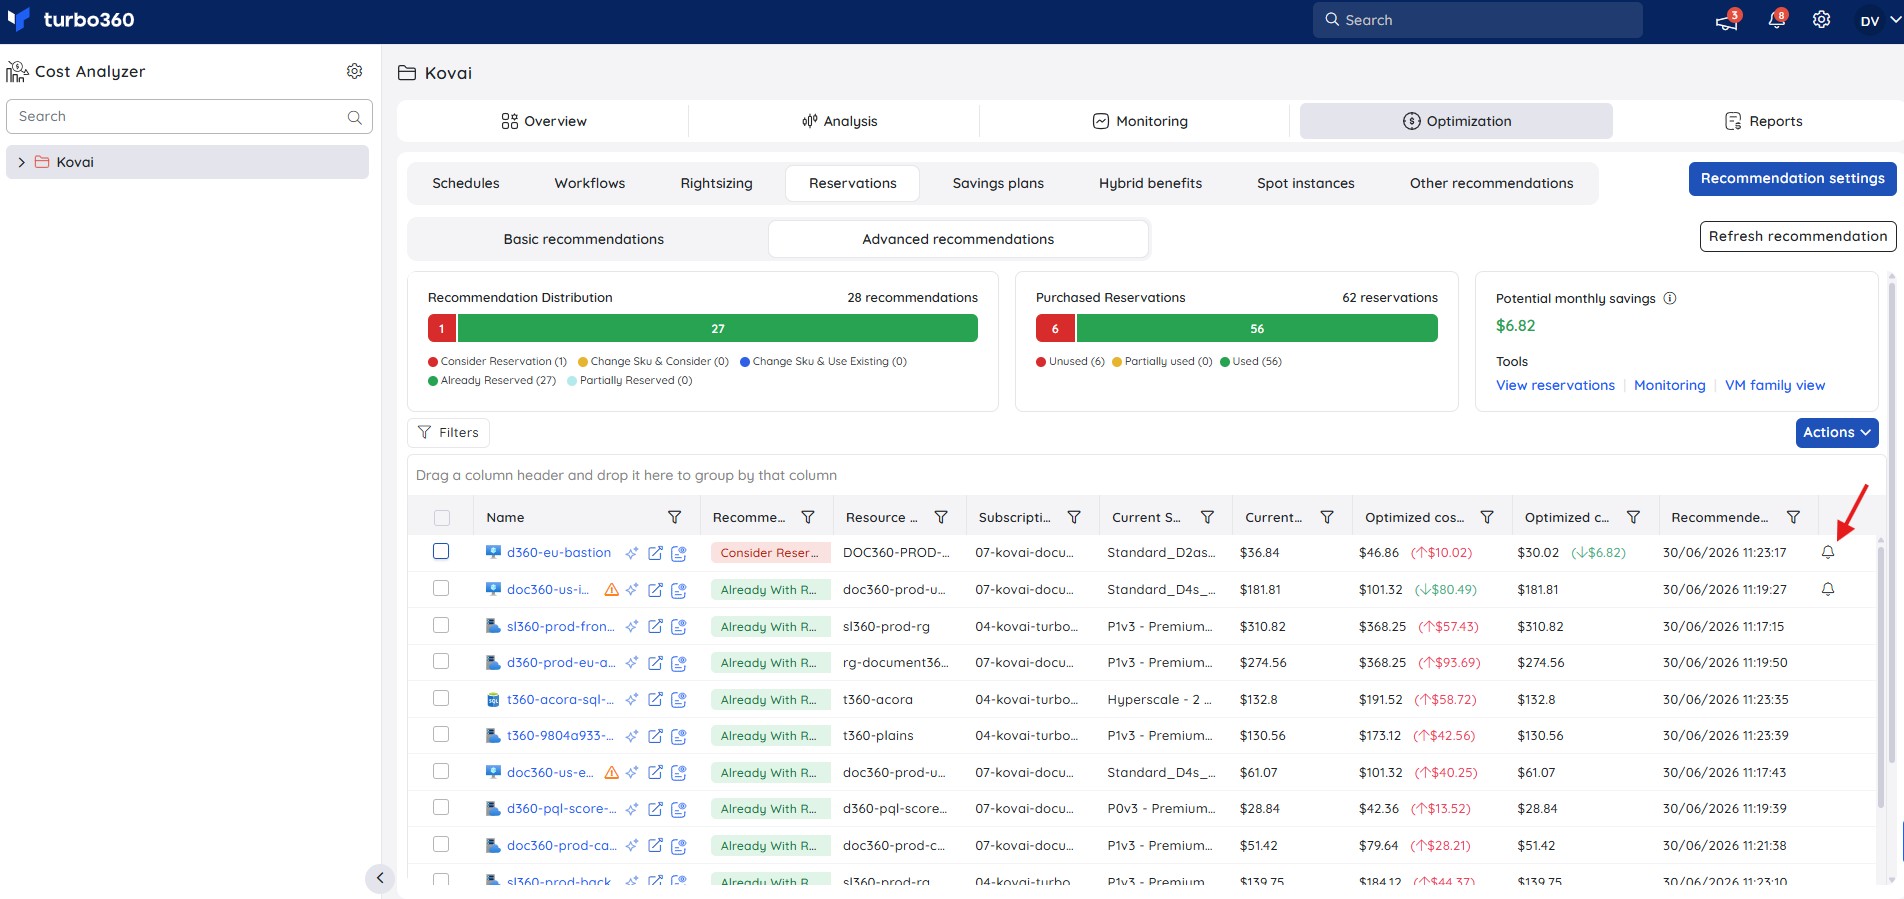Open the Subscripti... column filter icon
The height and width of the screenshot is (899, 1904).
click(x=1074, y=517)
